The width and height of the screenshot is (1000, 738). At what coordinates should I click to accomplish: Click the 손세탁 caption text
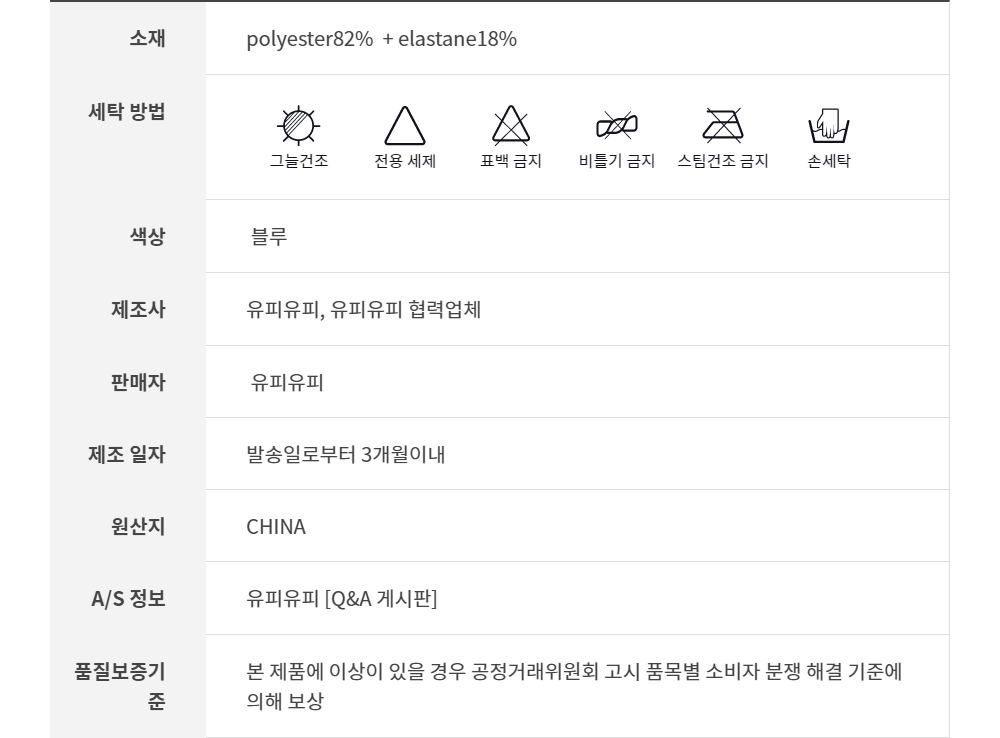point(828,161)
